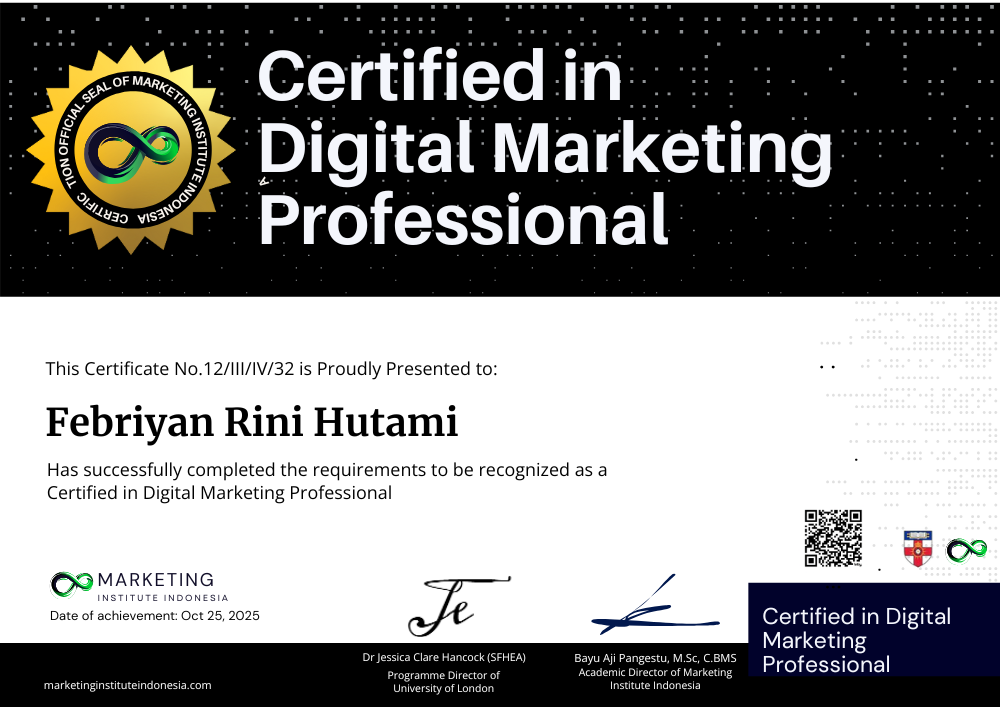Click the 'MARKETING' wordmark text

coord(155,580)
